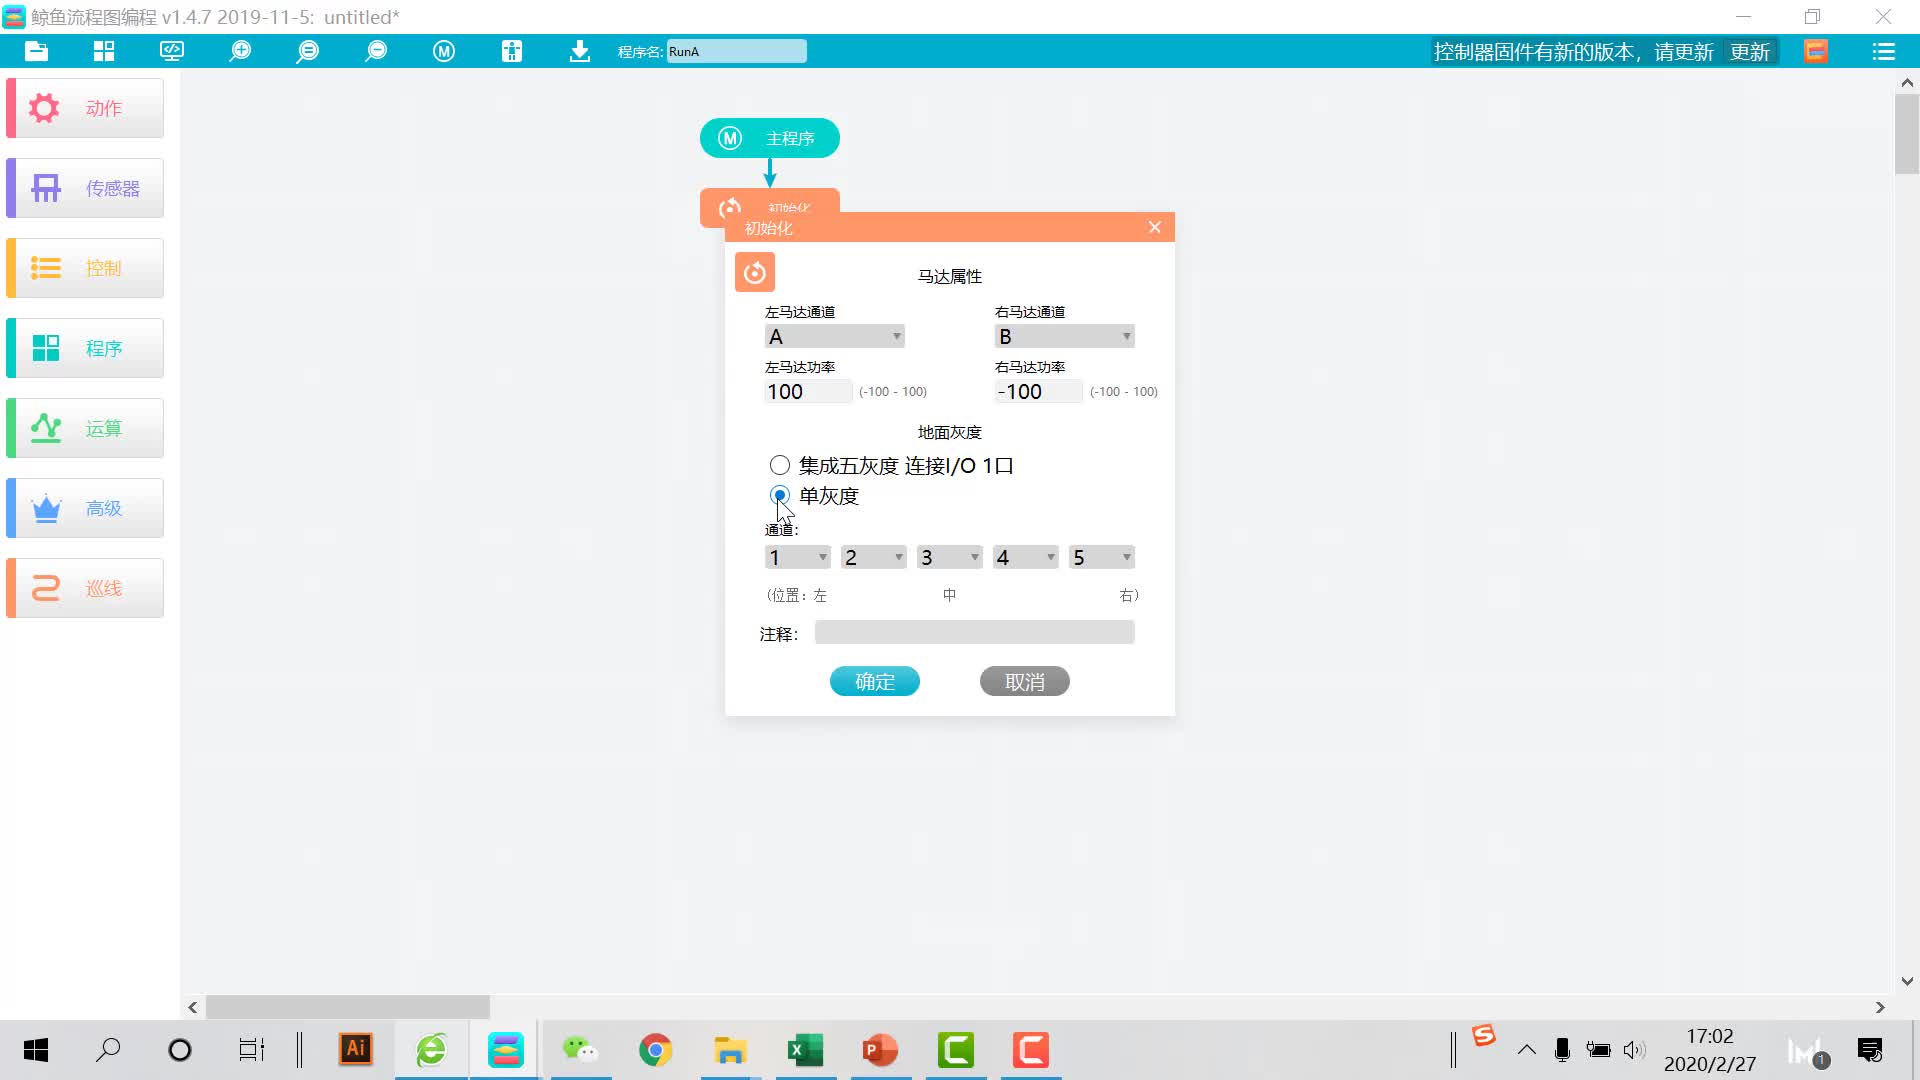This screenshot has width=1920, height=1080.
Task: Select the 单灰度 radio option
Action: (780, 495)
